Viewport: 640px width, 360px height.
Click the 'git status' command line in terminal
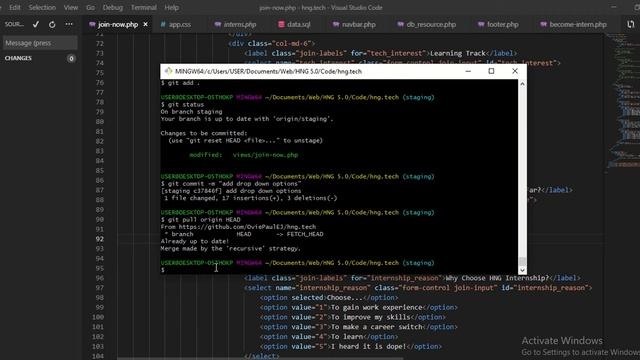click(x=182, y=104)
